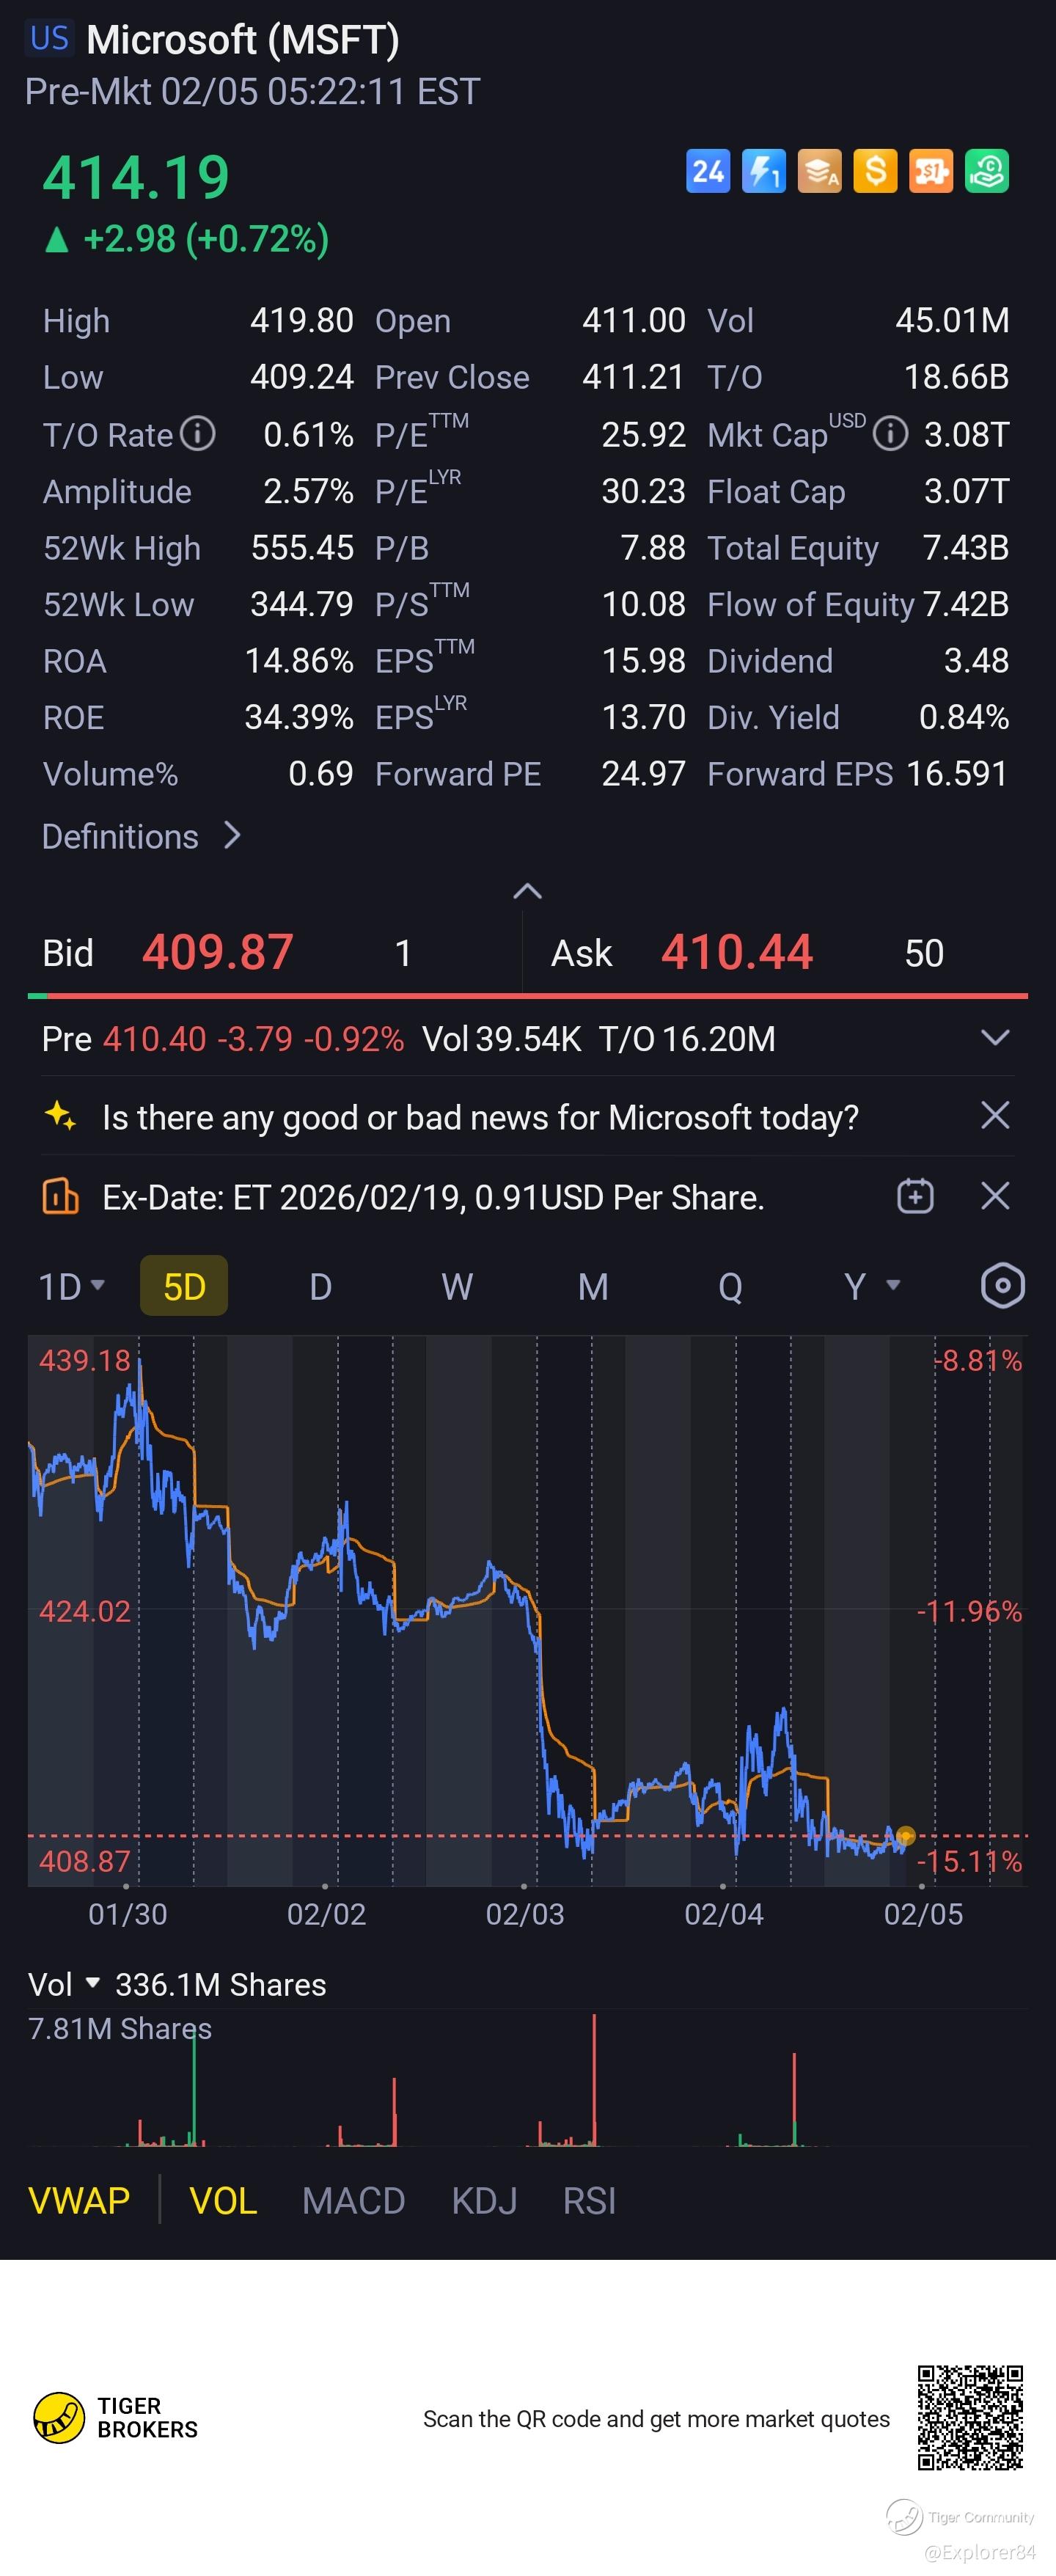Tap the lightning bolt badge icon

tap(764, 171)
